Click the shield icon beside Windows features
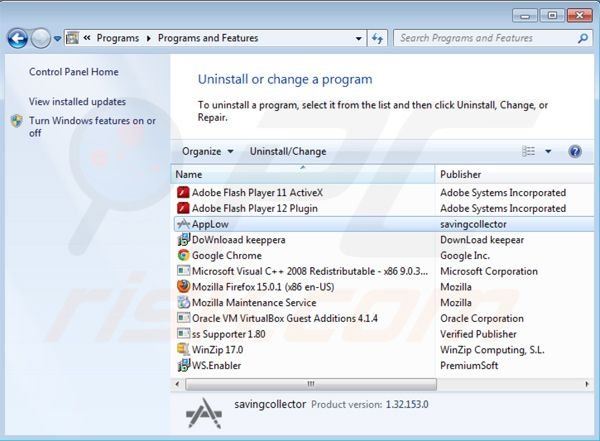Image resolution: width=600 pixels, height=441 pixels. (x=17, y=121)
